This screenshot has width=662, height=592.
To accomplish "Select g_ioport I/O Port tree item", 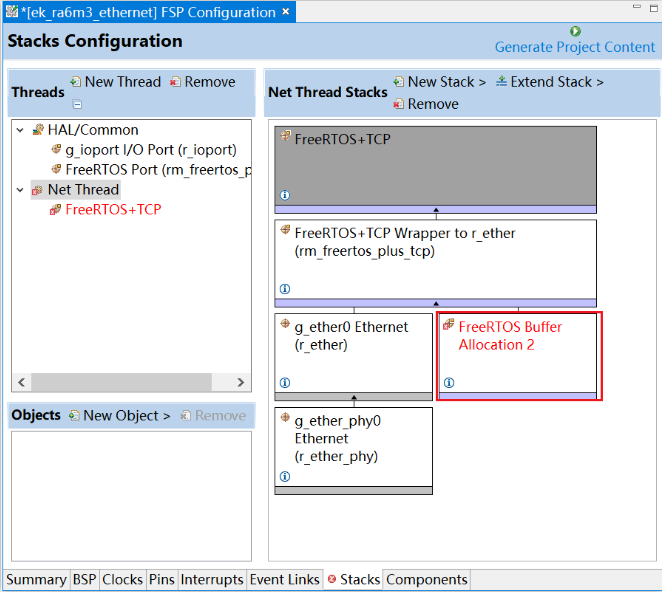I will (150, 150).
